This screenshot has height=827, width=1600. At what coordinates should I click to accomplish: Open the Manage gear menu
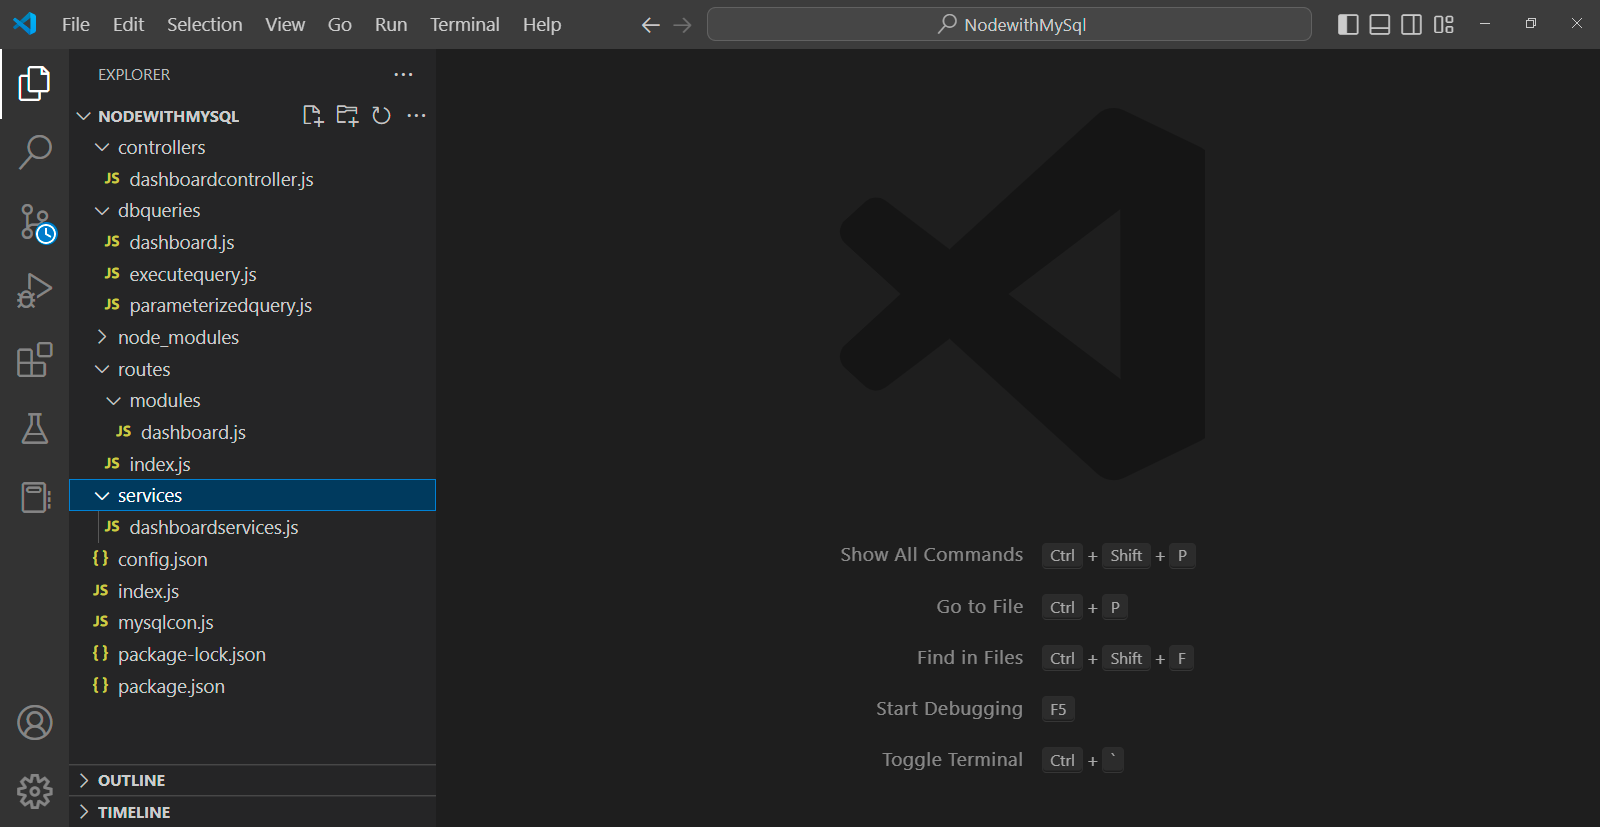tap(34, 791)
